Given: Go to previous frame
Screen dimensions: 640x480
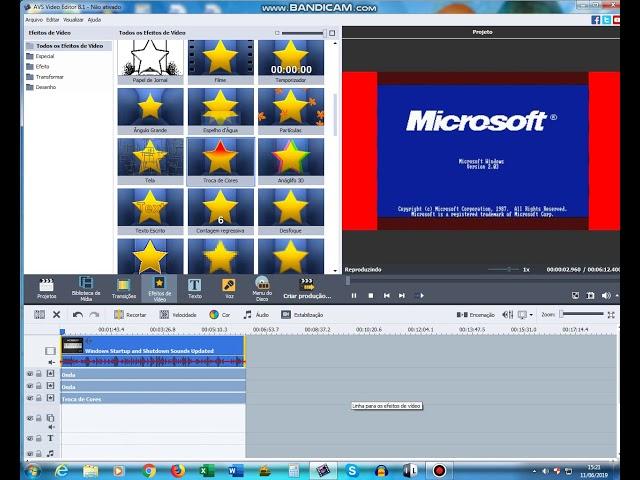Looking at the screenshot, I should tap(387, 296).
